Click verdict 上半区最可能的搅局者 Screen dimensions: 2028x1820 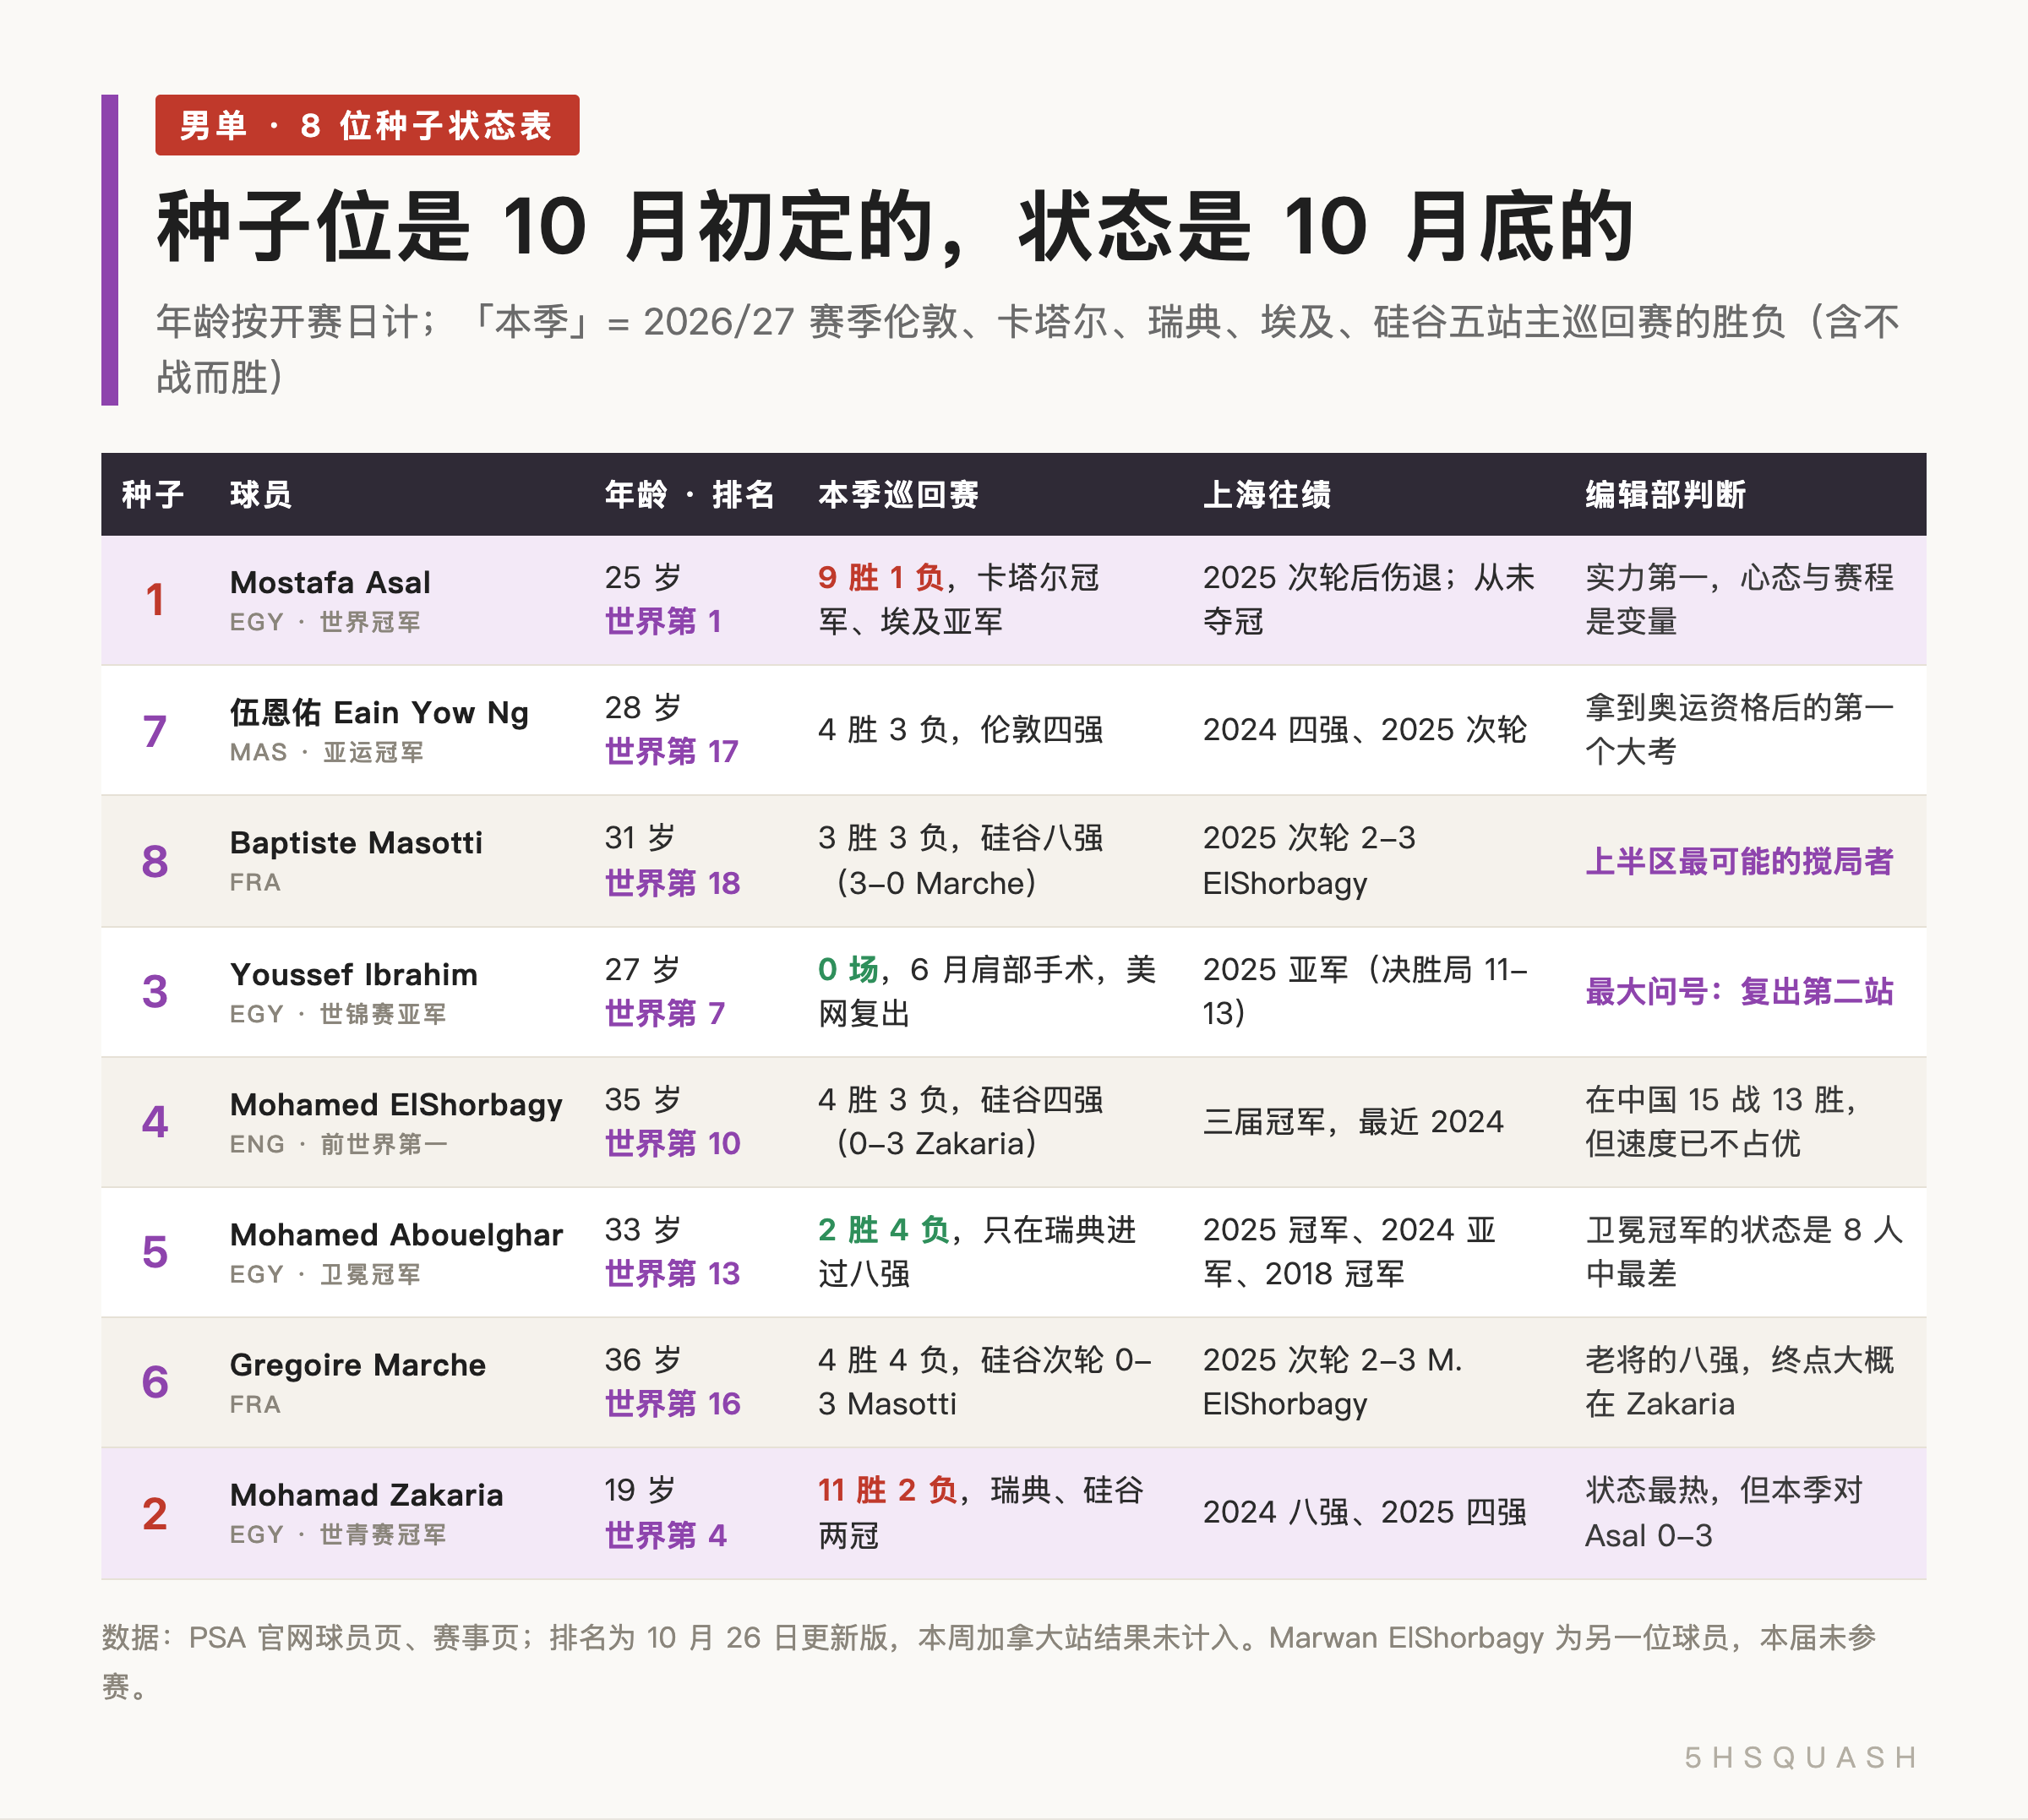(1739, 861)
